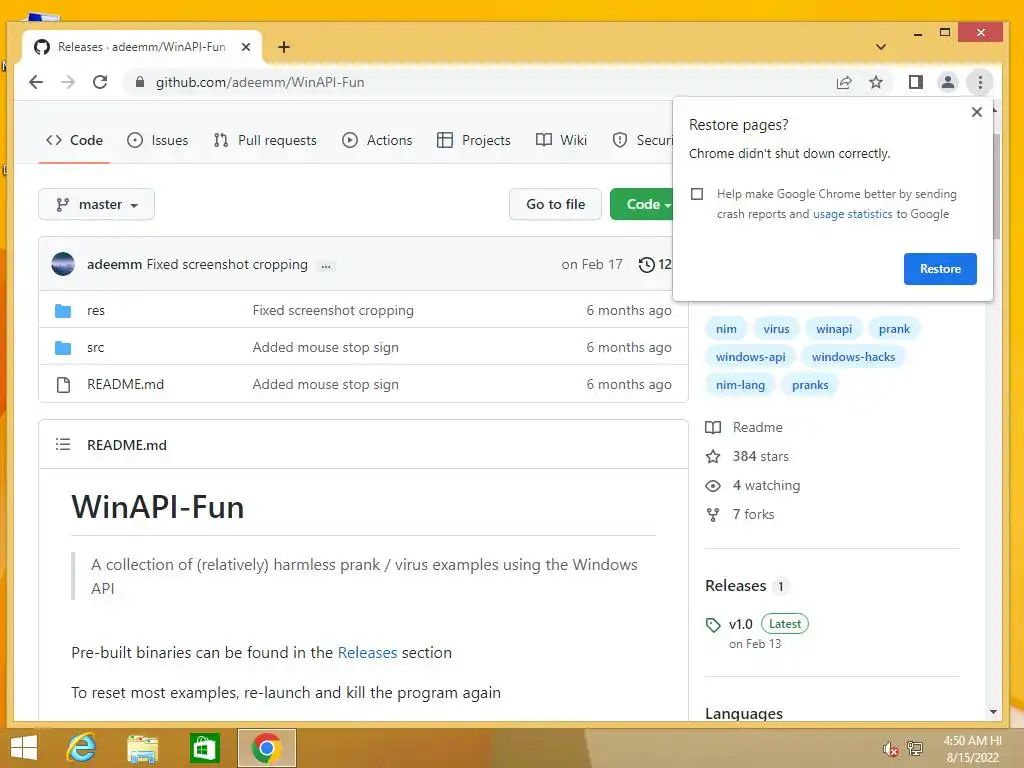
Task: Open the Readme sidebar link
Action: (x=744, y=427)
